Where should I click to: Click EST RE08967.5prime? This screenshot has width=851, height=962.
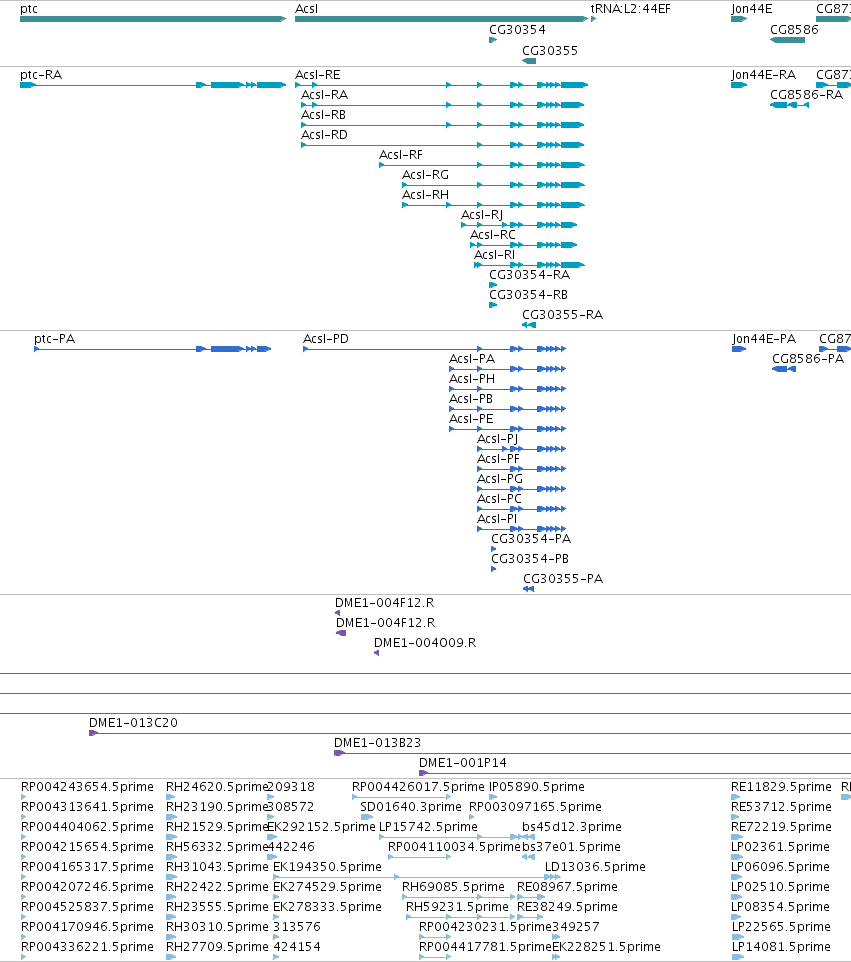pos(568,887)
